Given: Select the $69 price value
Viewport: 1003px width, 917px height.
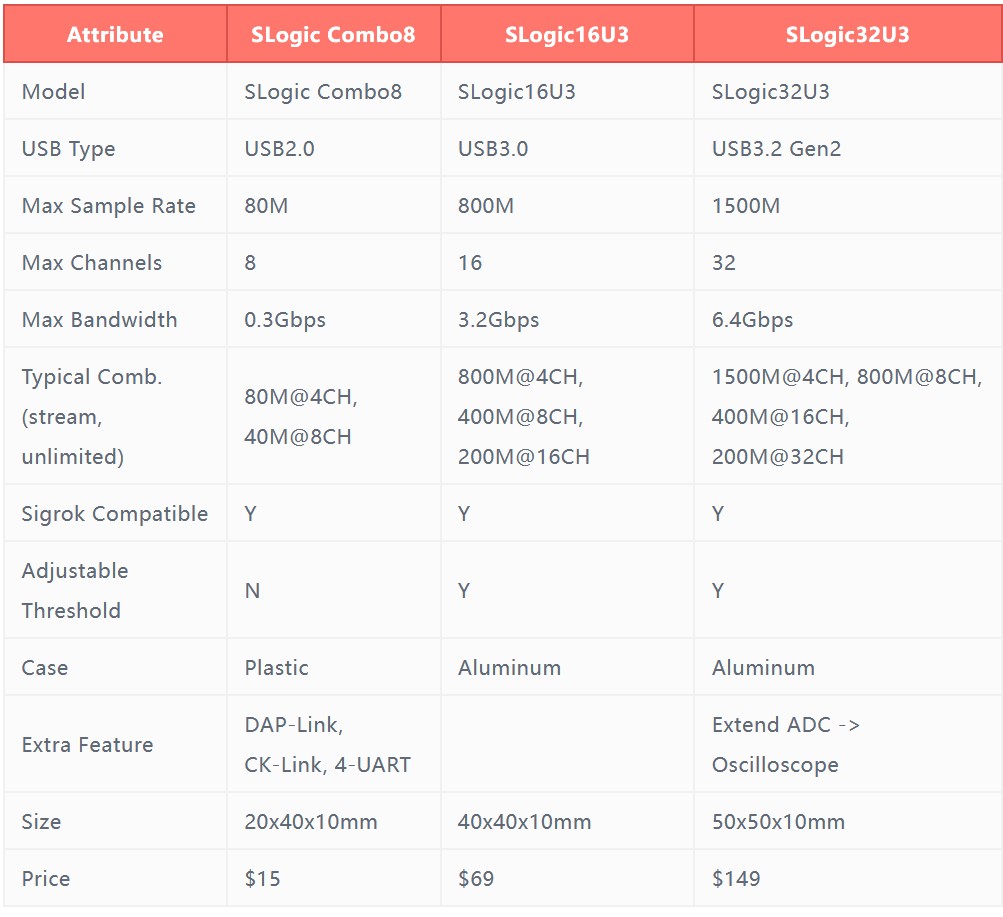Looking at the screenshot, I should point(475,878).
